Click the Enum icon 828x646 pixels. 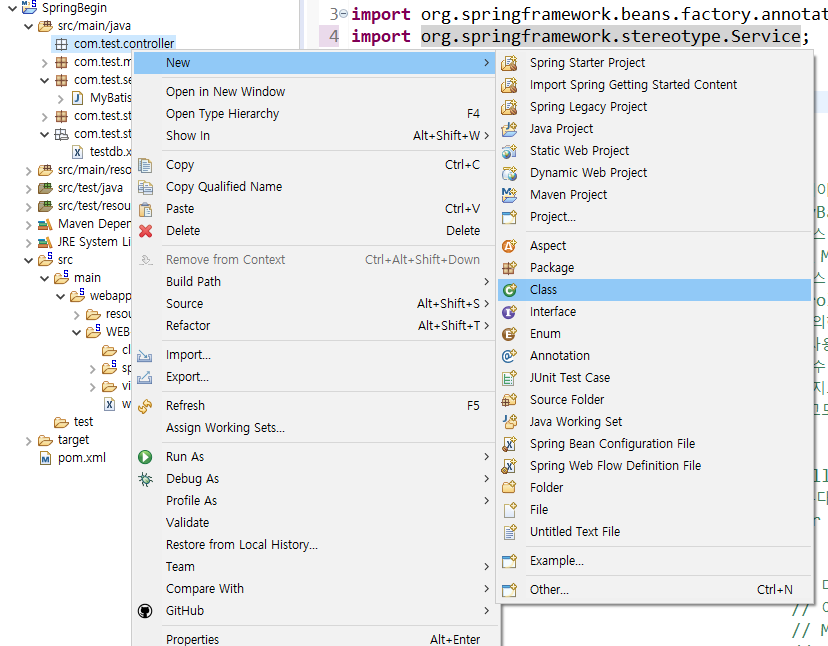click(509, 334)
